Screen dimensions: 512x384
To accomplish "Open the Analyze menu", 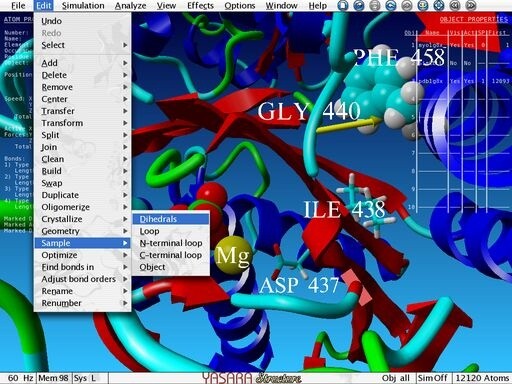I will (x=130, y=6).
